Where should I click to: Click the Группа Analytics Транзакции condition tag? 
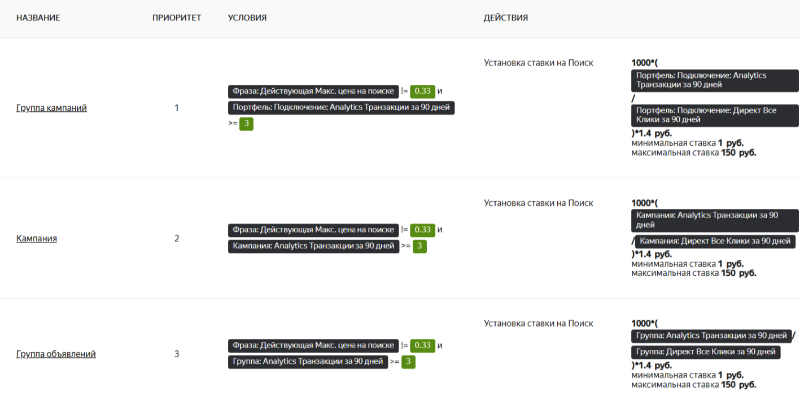pos(308,362)
